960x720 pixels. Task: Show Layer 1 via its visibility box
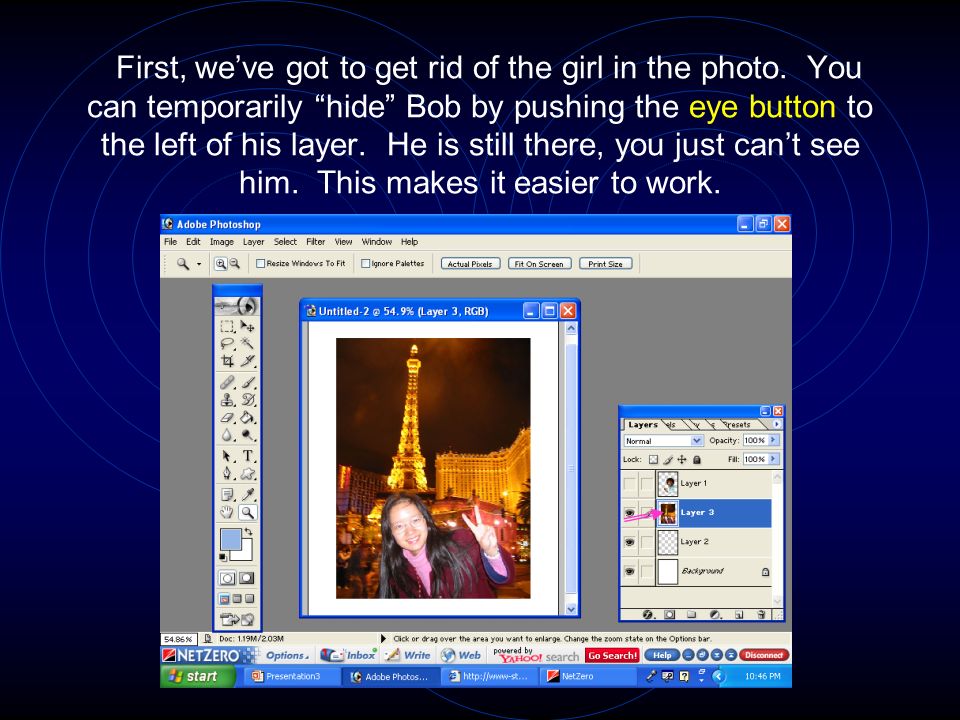tap(629, 484)
